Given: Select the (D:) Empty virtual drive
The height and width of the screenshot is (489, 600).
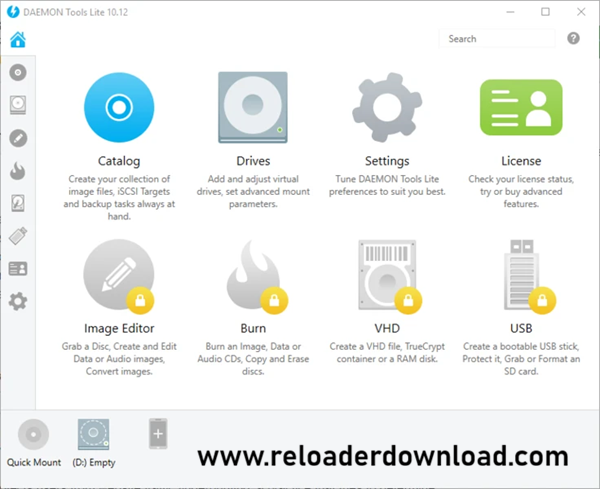Looking at the screenshot, I should point(94,434).
